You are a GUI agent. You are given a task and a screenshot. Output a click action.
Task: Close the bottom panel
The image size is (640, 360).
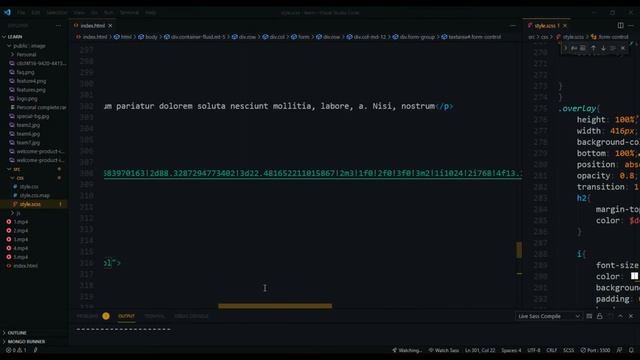631,316
